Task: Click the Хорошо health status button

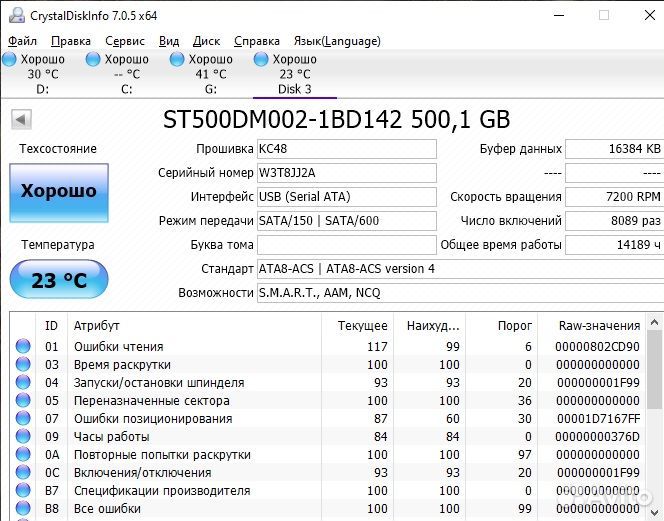Action: pyautogui.click(x=59, y=193)
